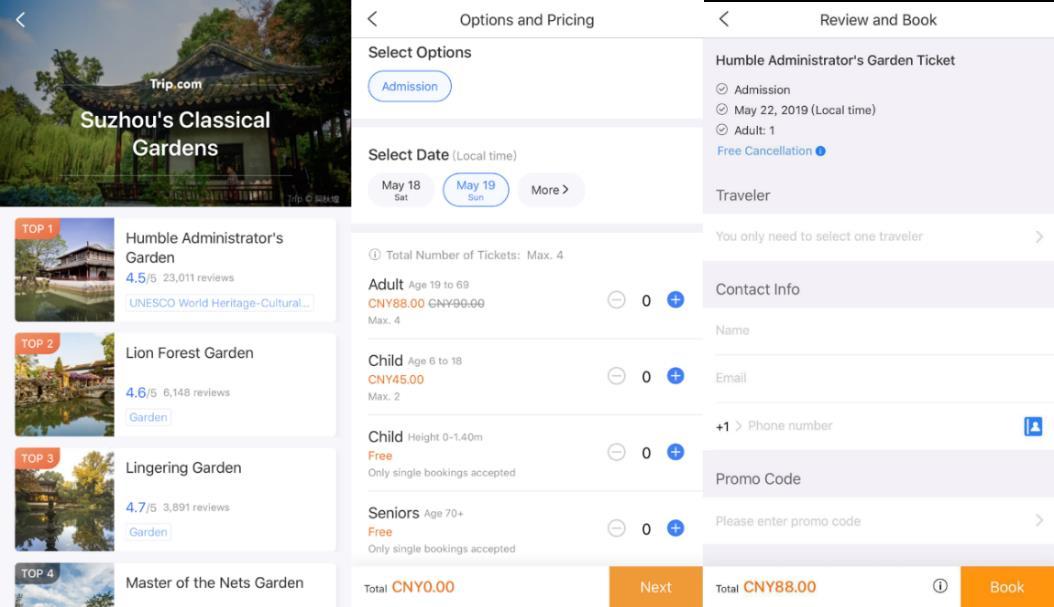Open Lion Forest Garden listing

(x=175, y=385)
